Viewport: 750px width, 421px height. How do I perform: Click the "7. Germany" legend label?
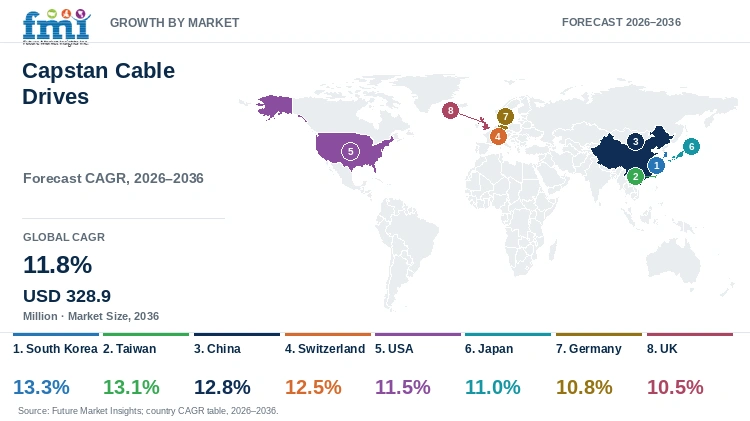[x=589, y=349]
